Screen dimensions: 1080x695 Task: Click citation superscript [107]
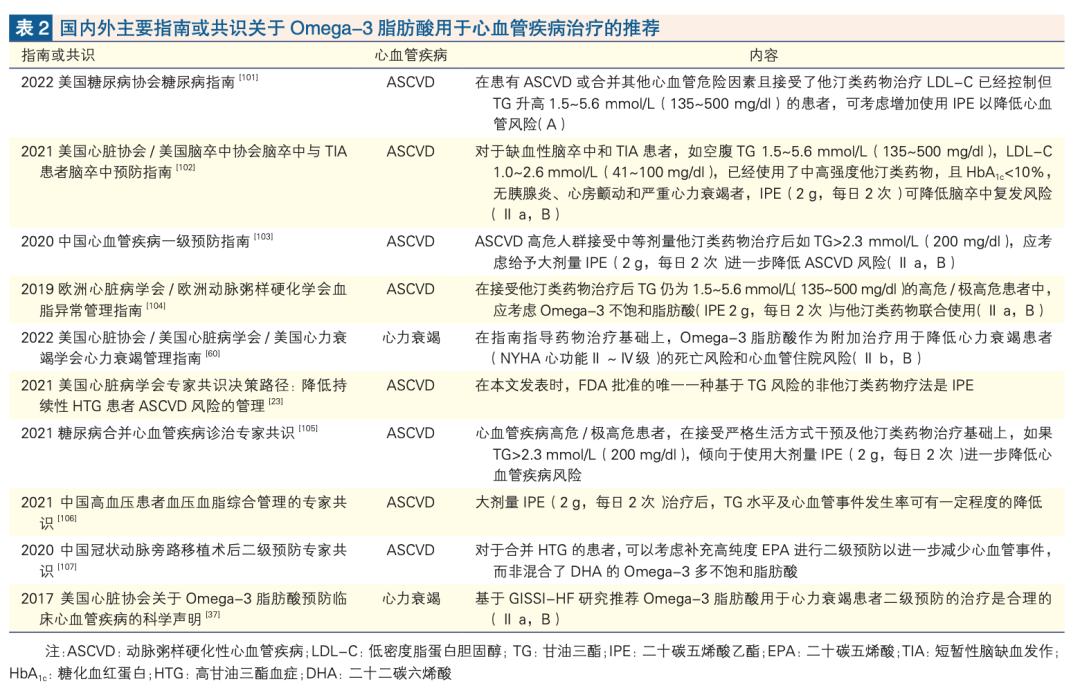[x=67, y=567]
